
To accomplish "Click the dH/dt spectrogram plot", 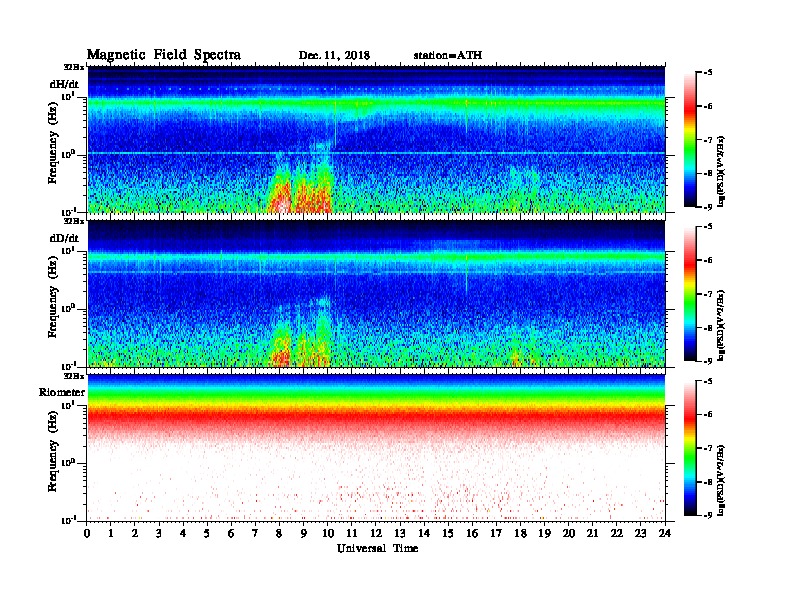I will click(376, 139).
